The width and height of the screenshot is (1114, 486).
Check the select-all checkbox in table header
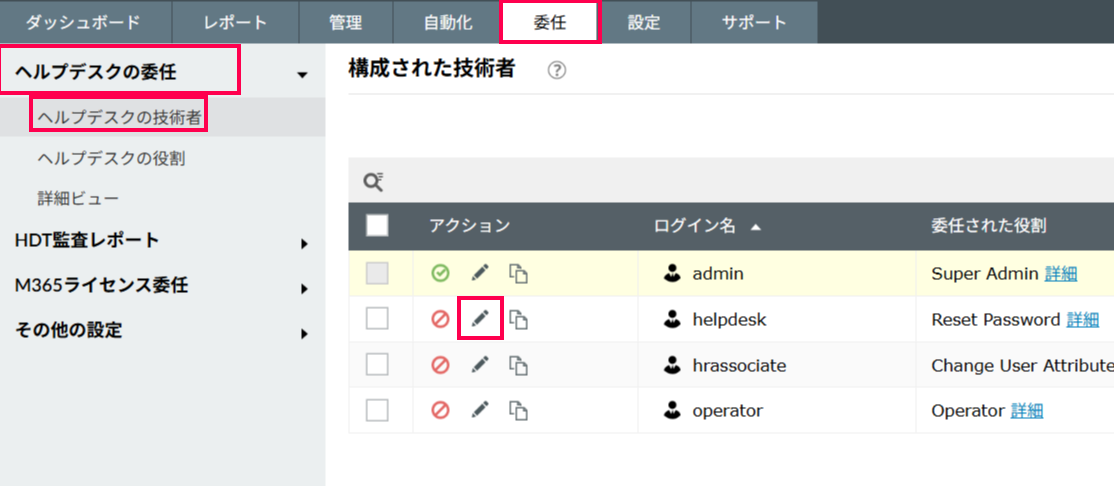click(x=377, y=226)
